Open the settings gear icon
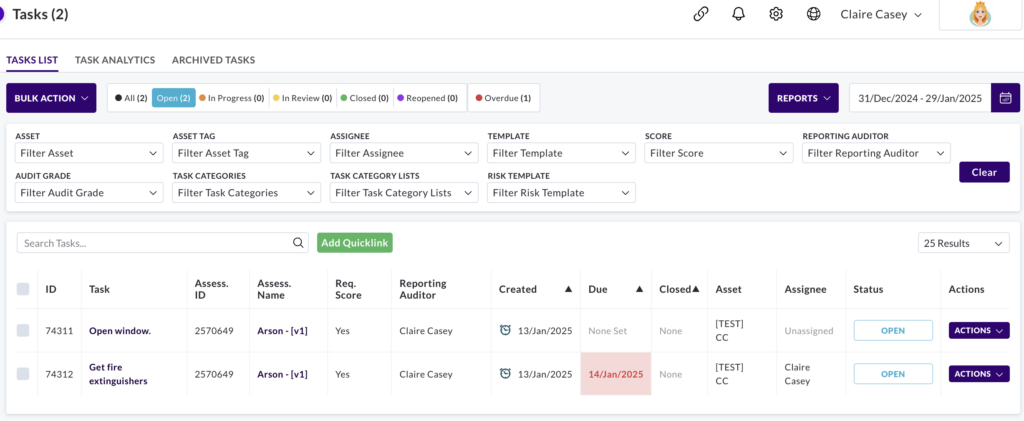Viewport: 1024px width, 421px height. [776, 14]
